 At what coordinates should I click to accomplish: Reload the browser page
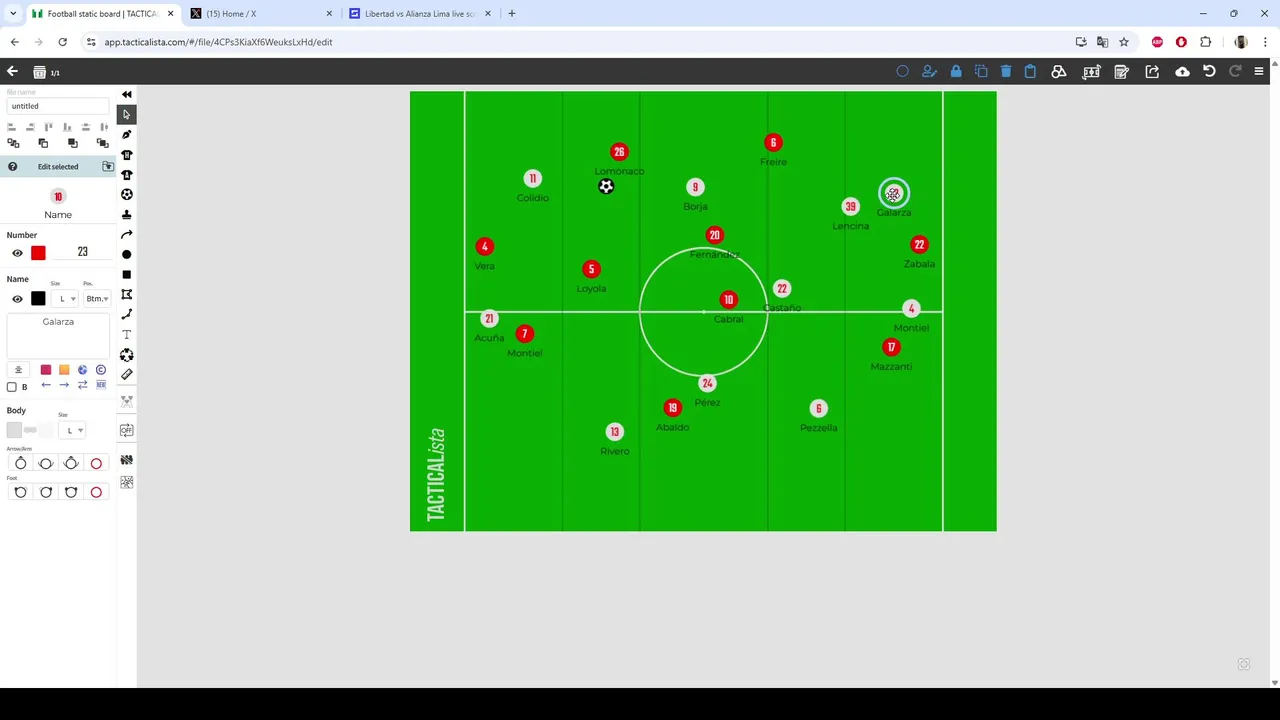[62, 42]
